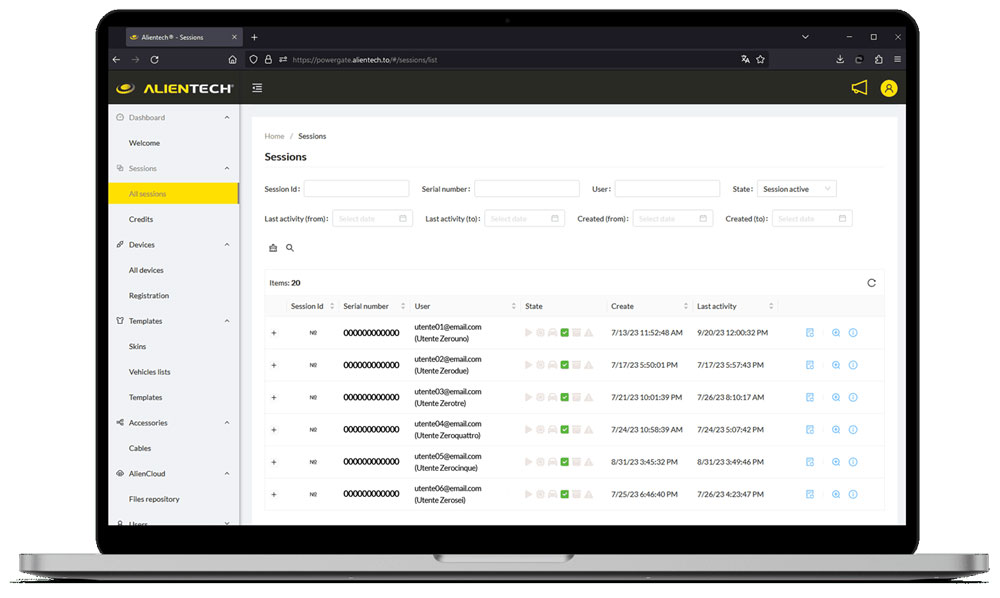Focus the Serial number input field
This screenshot has width=1000, height=598.
pyautogui.click(x=527, y=189)
